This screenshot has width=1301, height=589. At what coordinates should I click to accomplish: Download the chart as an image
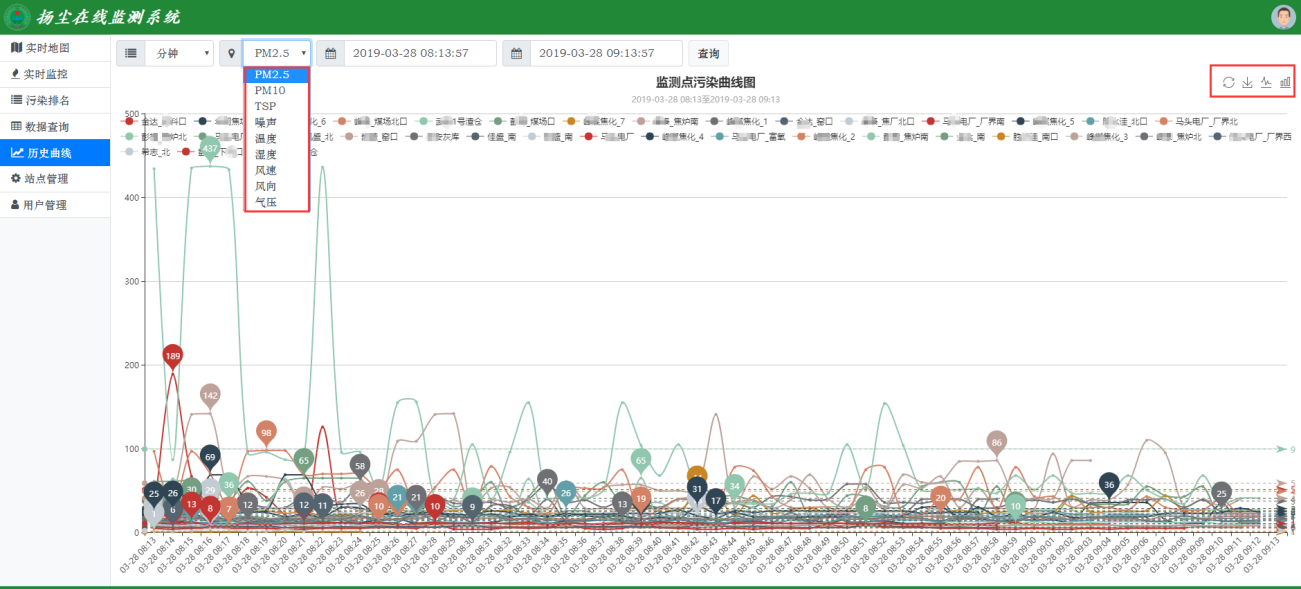(1247, 82)
